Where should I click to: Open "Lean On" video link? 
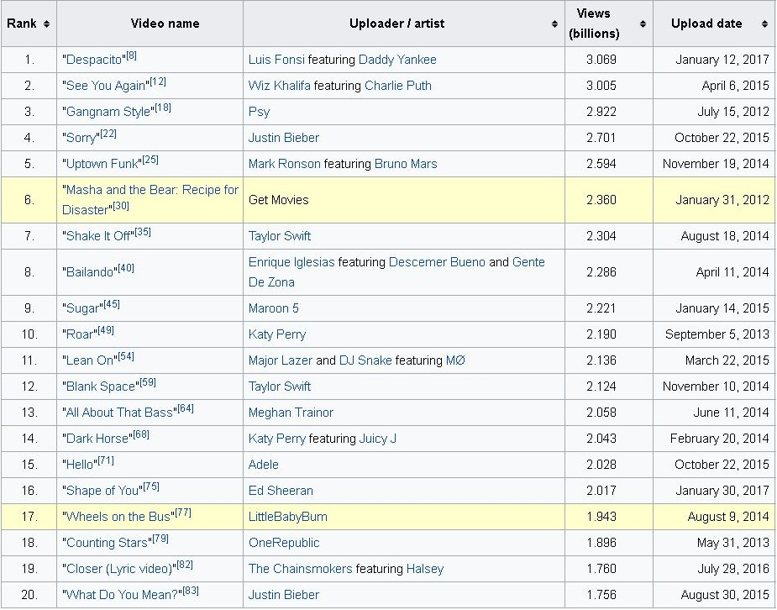click(90, 361)
